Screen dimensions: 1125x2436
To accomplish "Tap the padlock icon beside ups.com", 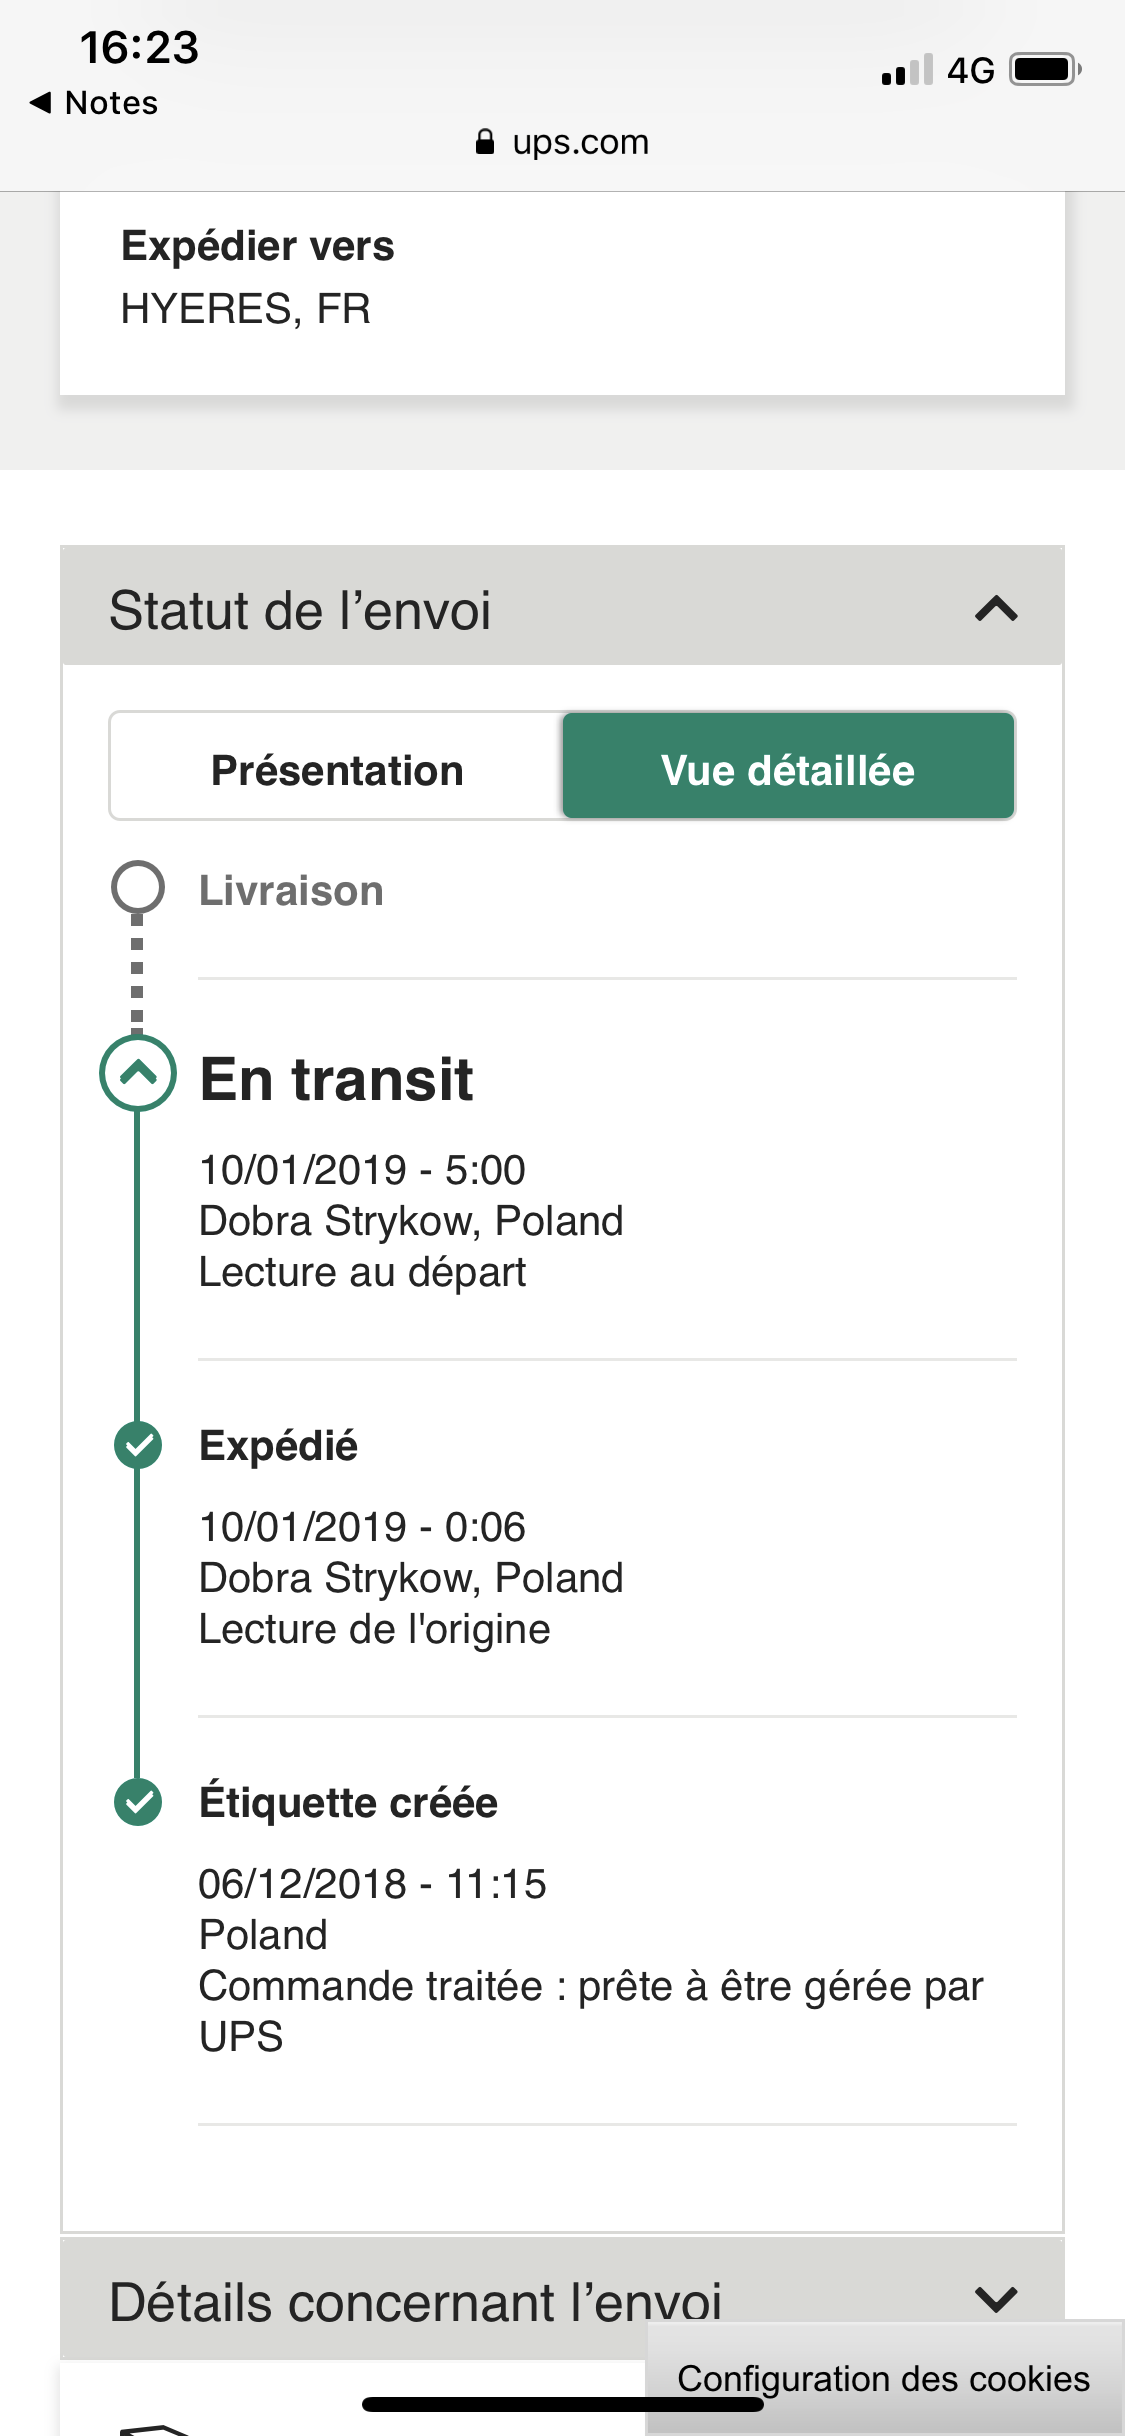I will pos(485,142).
